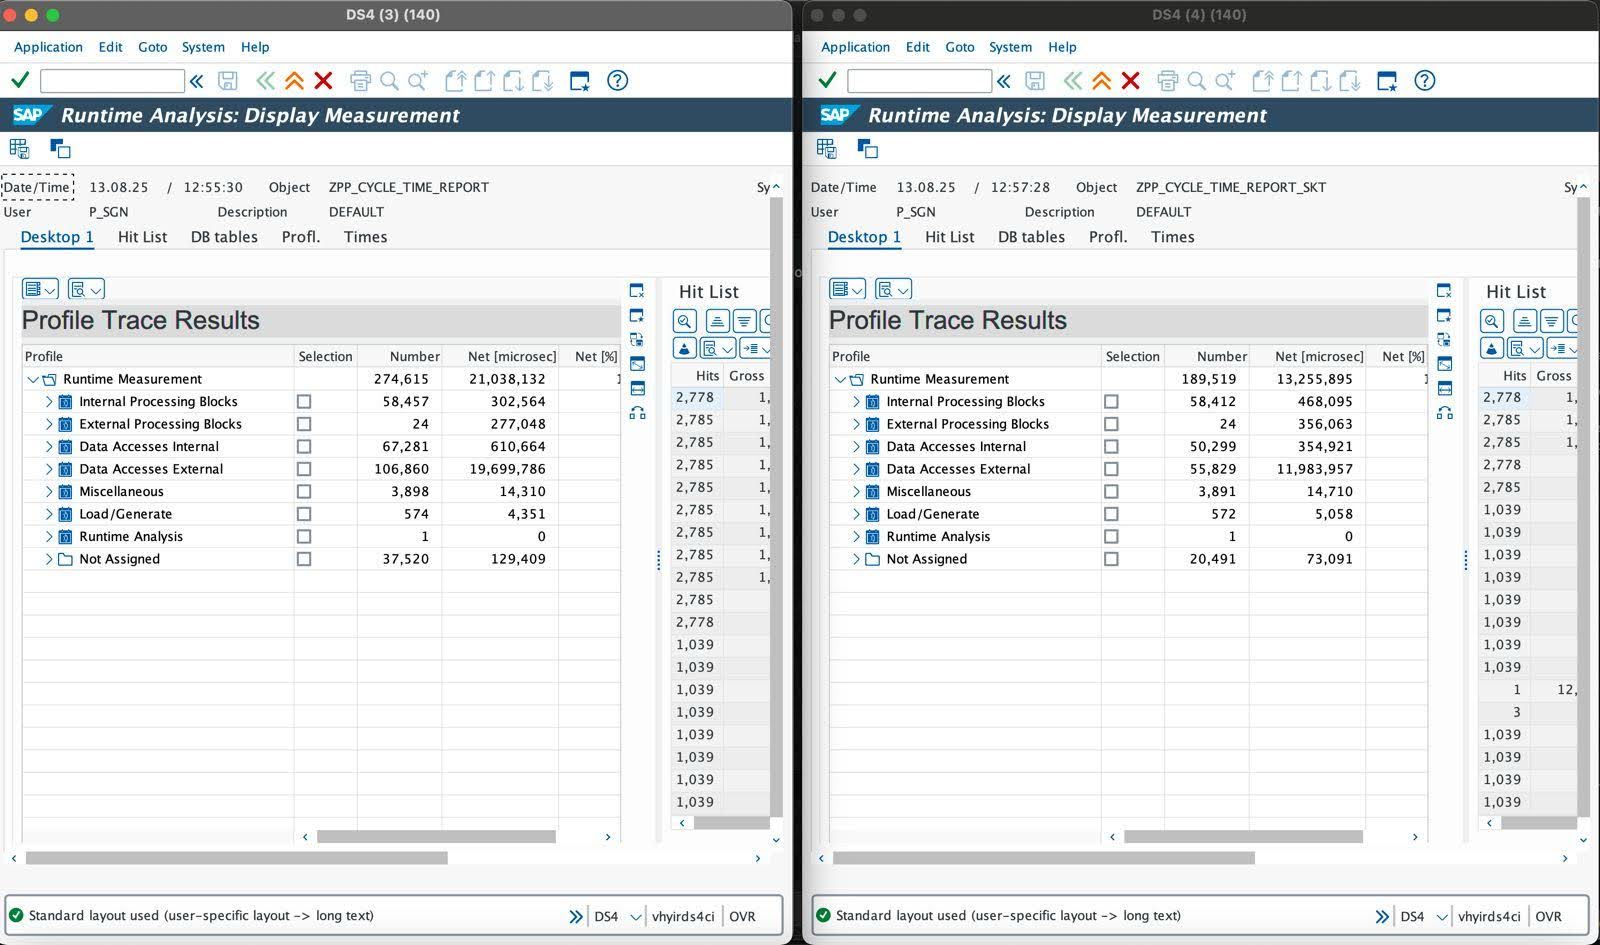
Task: Click the pyramid filter icon in the Hit List toolbar
Action: (x=683, y=348)
